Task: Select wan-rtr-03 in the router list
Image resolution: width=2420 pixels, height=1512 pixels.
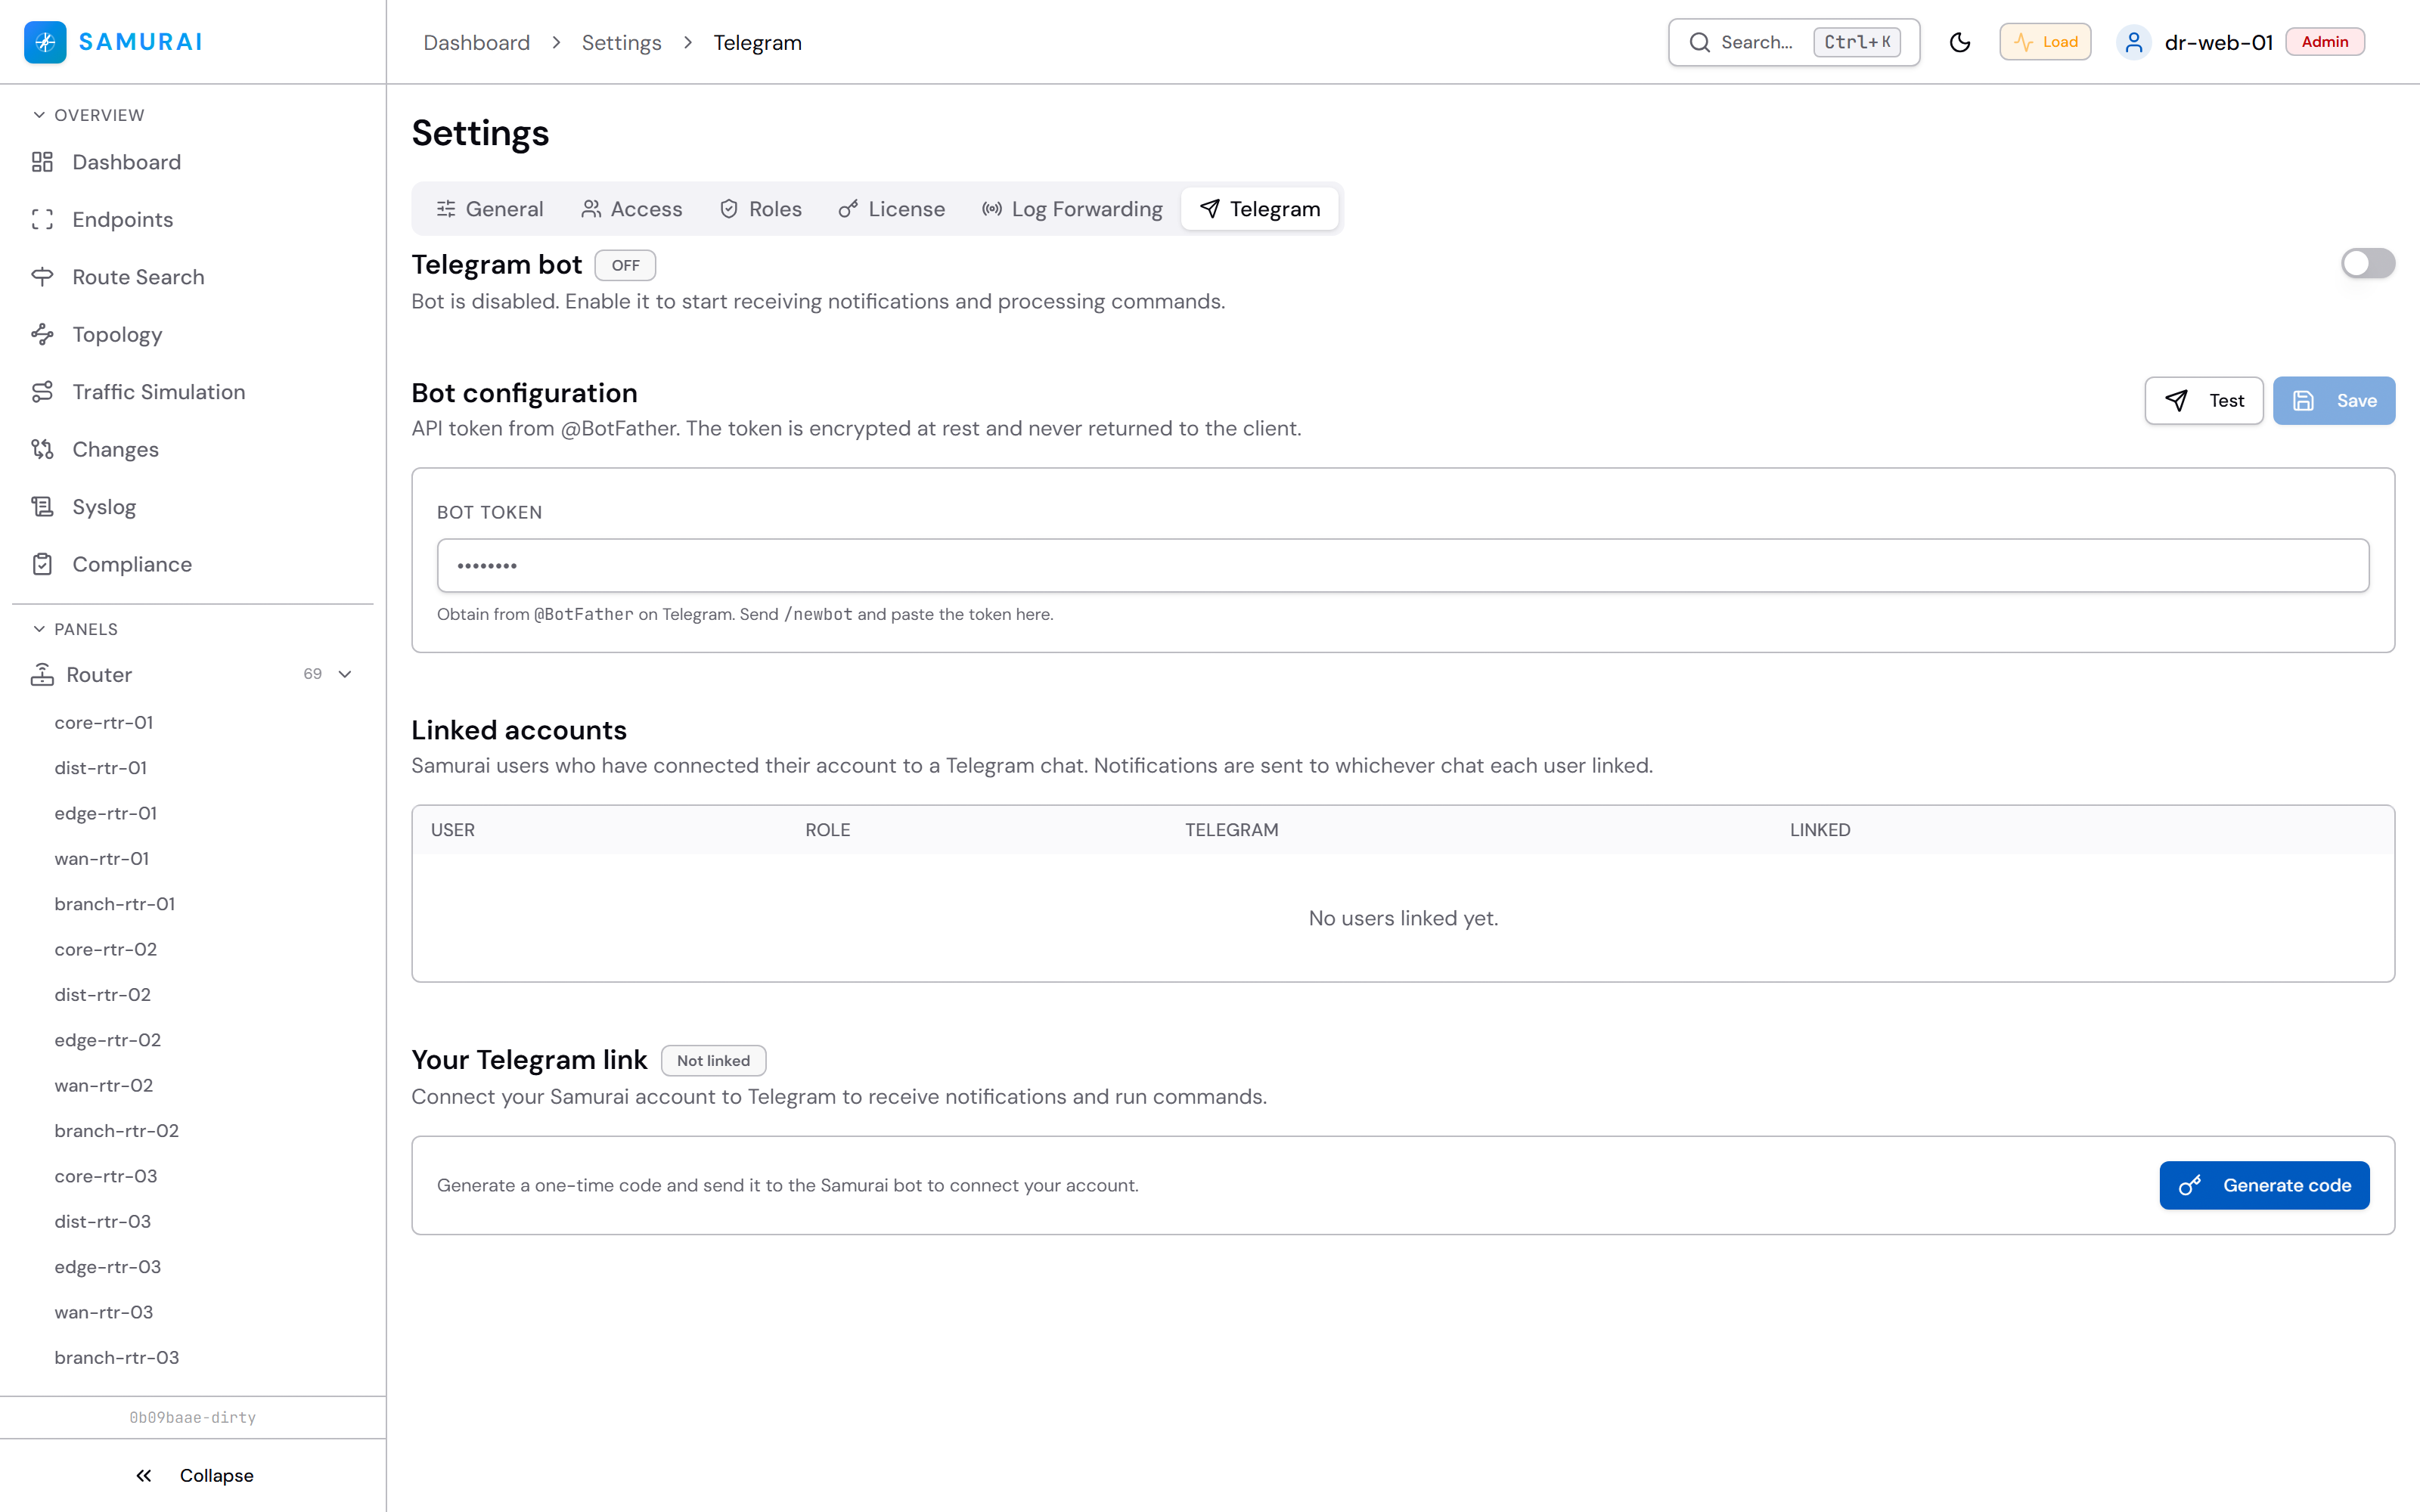Action: (104, 1312)
